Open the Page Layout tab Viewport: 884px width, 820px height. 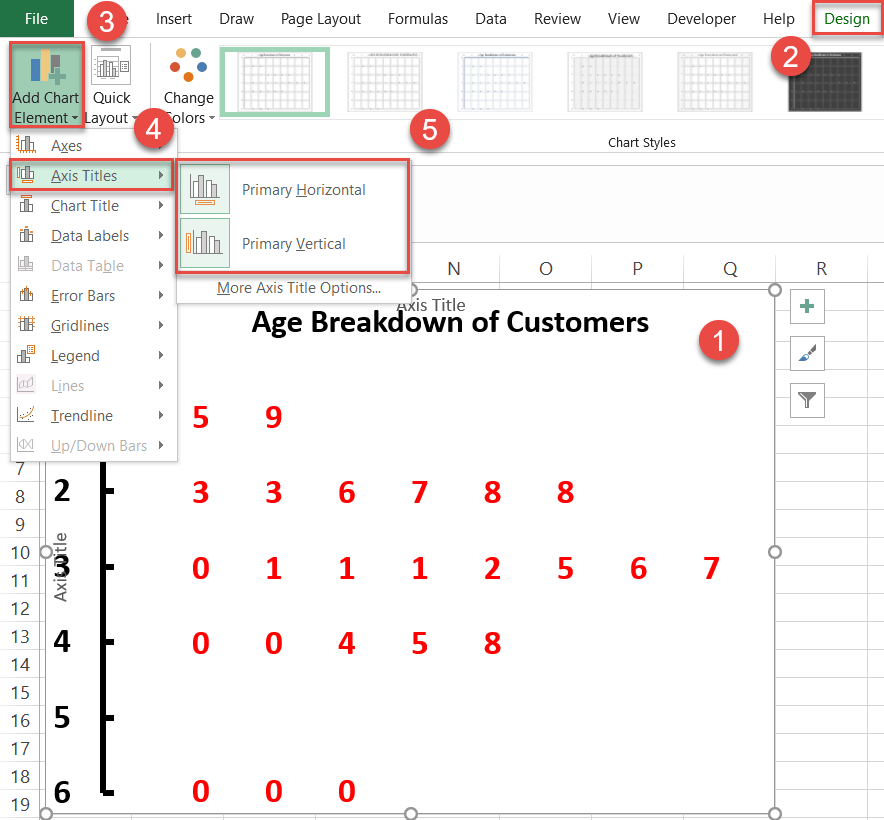pos(320,19)
